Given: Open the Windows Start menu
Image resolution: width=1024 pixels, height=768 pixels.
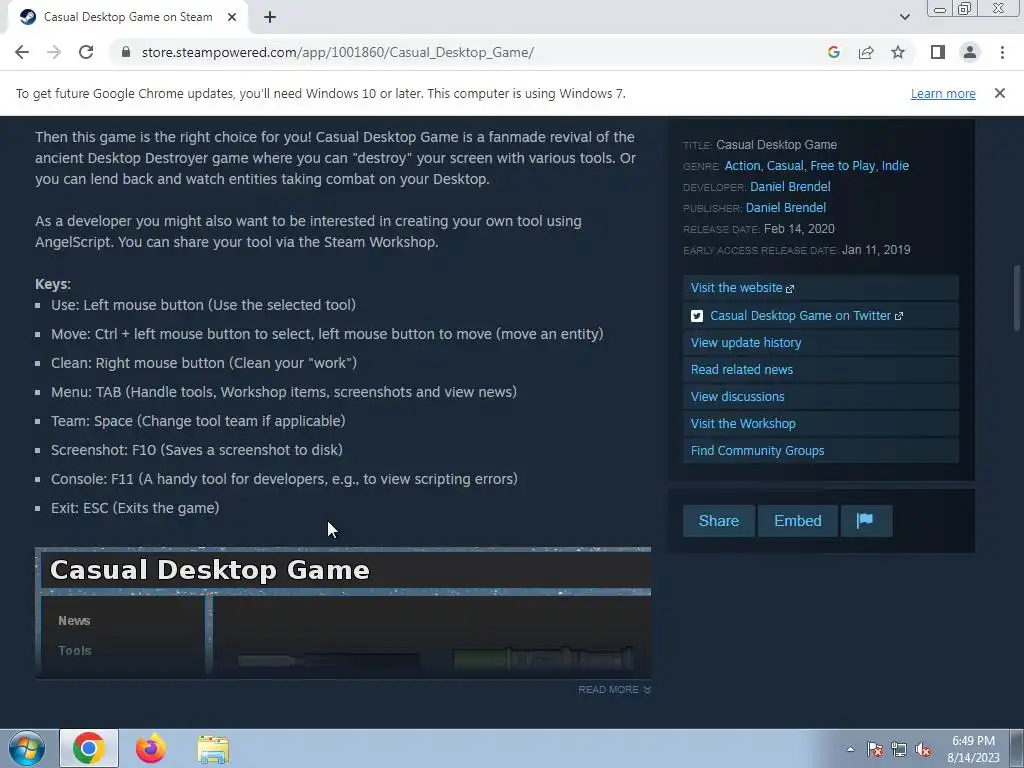Looking at the screenshot, I should [27, 748].
